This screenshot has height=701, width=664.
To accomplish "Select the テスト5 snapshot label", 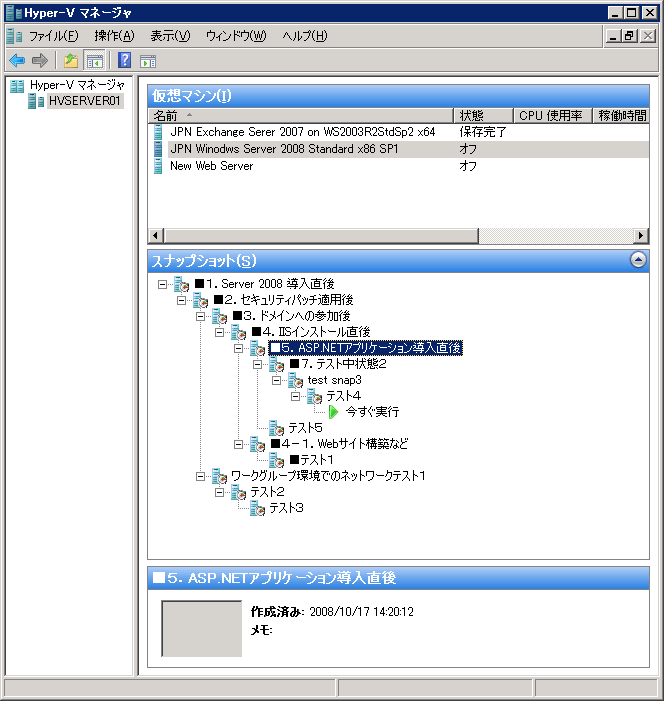I will (x=305, y=428).
